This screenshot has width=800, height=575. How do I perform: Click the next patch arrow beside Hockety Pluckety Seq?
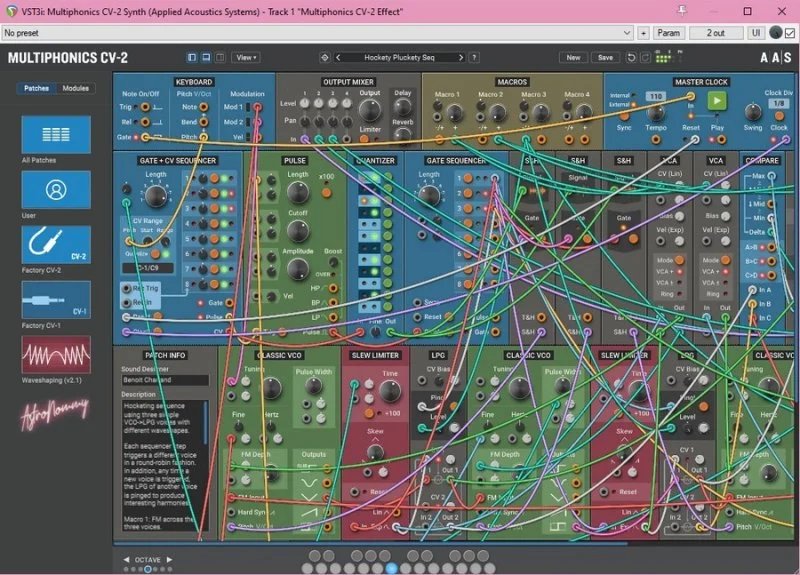coord(461,58)
